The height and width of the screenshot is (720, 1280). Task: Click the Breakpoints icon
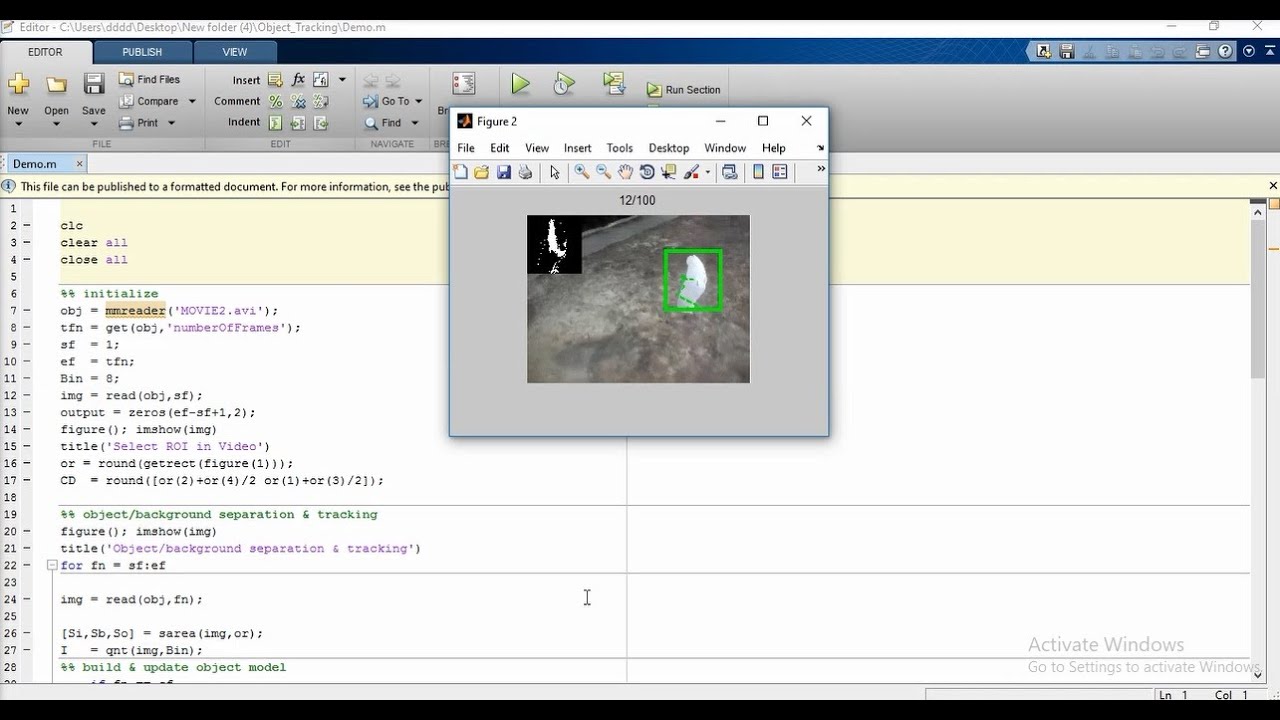(463, 84)
